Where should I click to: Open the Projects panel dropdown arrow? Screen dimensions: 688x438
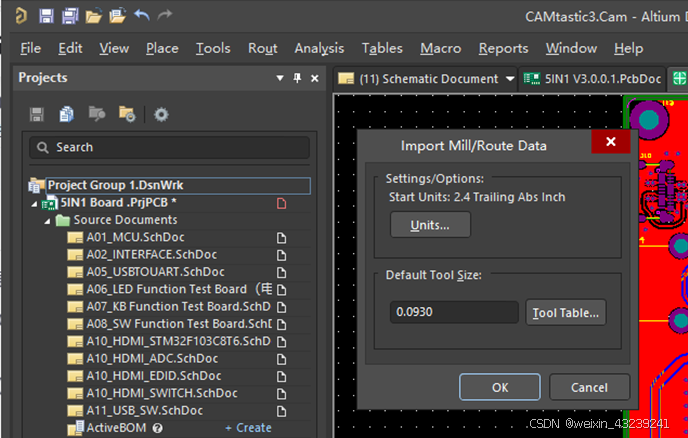click(280, 78)
